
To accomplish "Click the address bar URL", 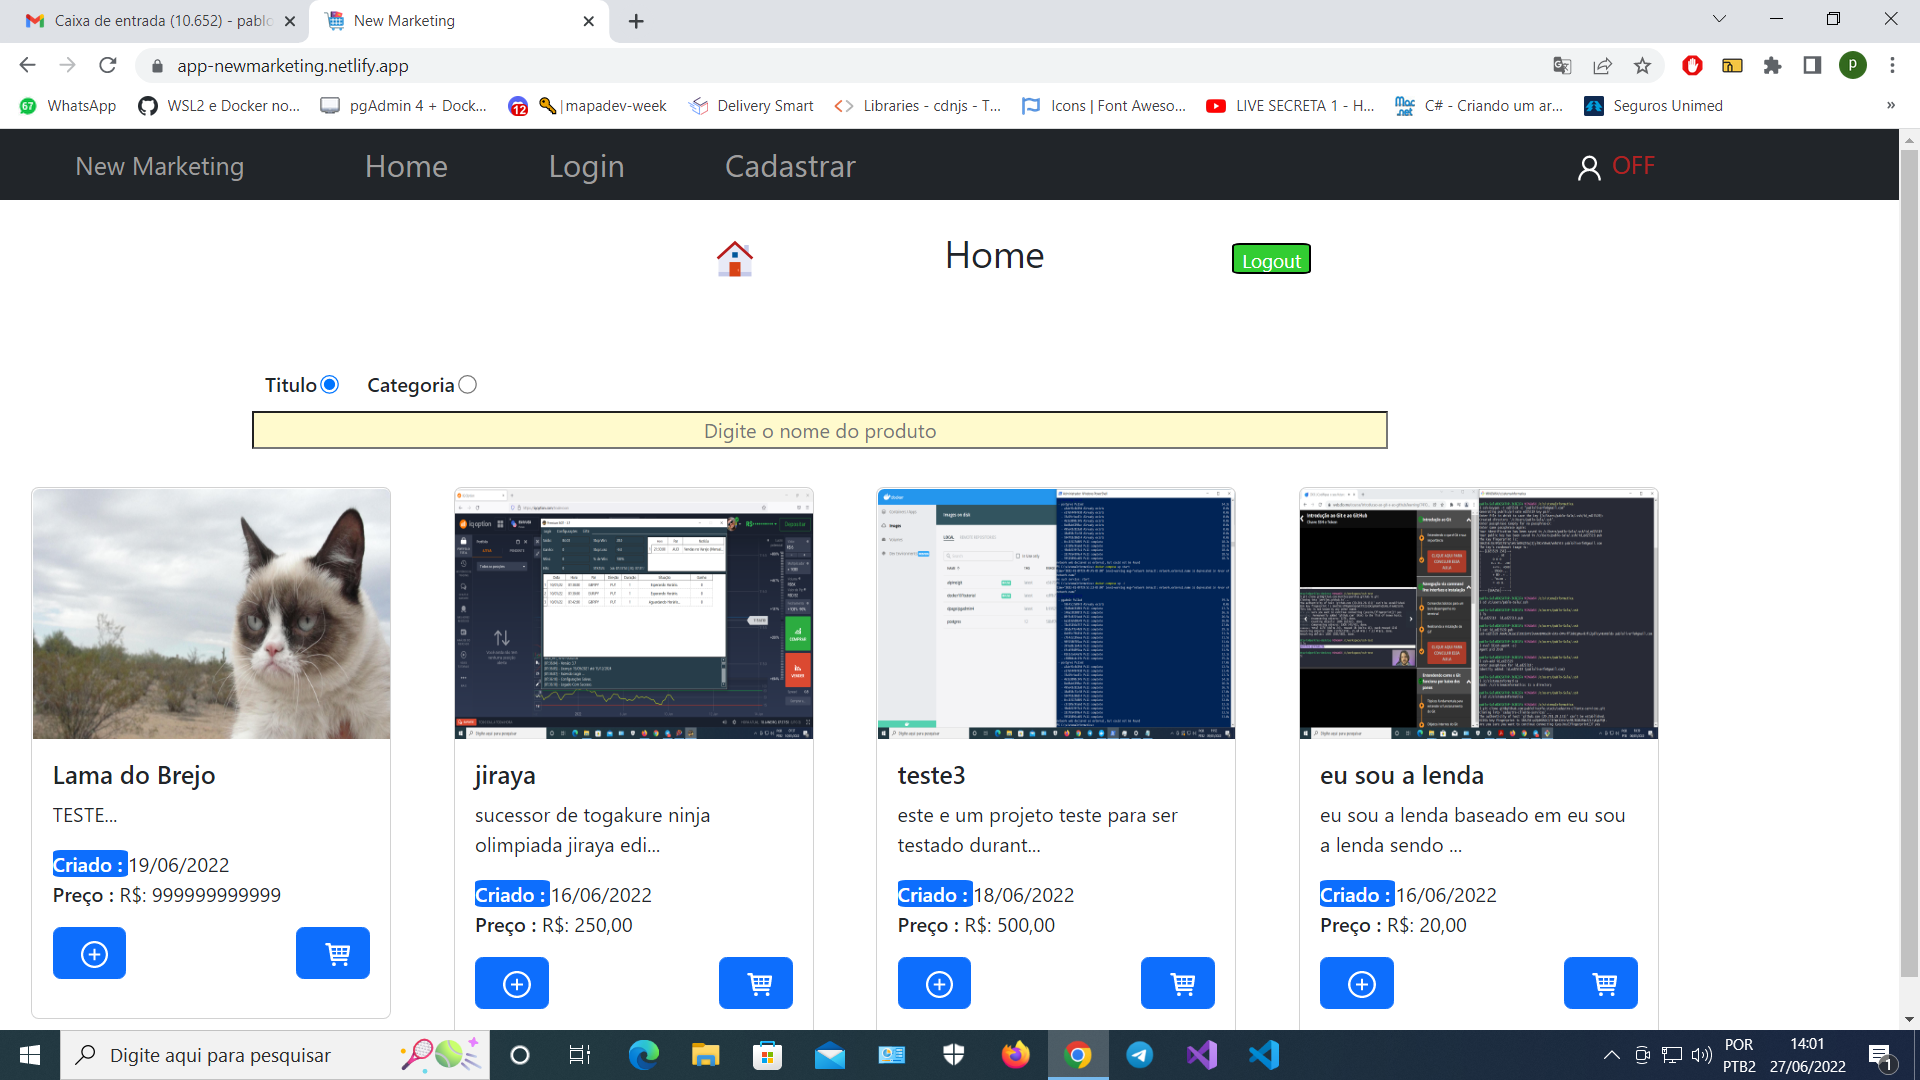I will click(293, 66).
